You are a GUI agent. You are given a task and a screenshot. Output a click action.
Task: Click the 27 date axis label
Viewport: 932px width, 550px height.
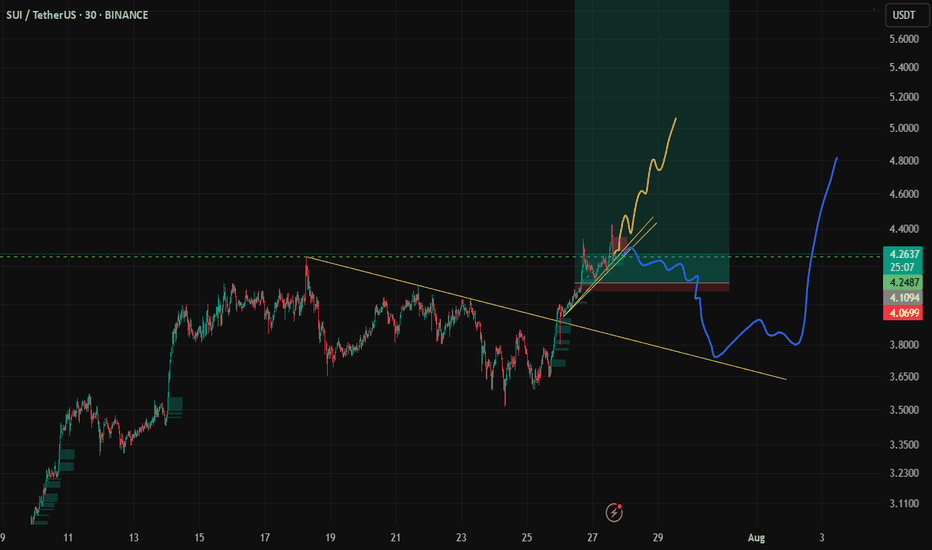(592, 538)
